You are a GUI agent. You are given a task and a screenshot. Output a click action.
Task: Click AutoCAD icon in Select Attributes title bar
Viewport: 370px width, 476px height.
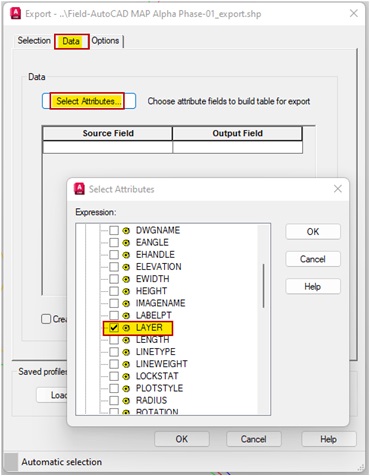(x=79, y=189)
